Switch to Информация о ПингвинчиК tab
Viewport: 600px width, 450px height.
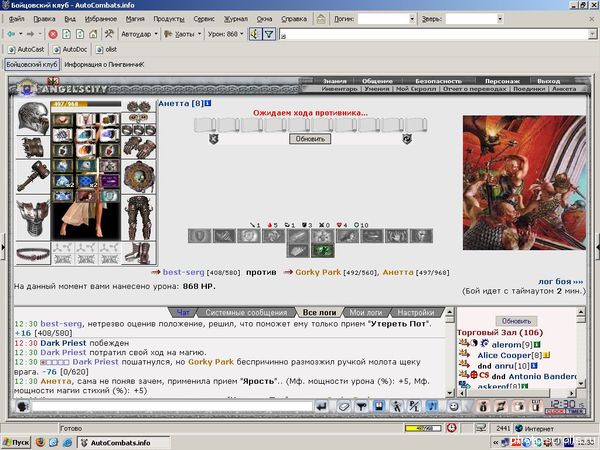click(x=104, y=65)
